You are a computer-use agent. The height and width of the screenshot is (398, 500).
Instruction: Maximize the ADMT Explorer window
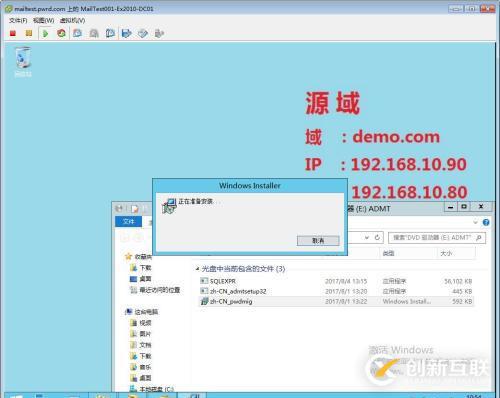click(464, 207)
